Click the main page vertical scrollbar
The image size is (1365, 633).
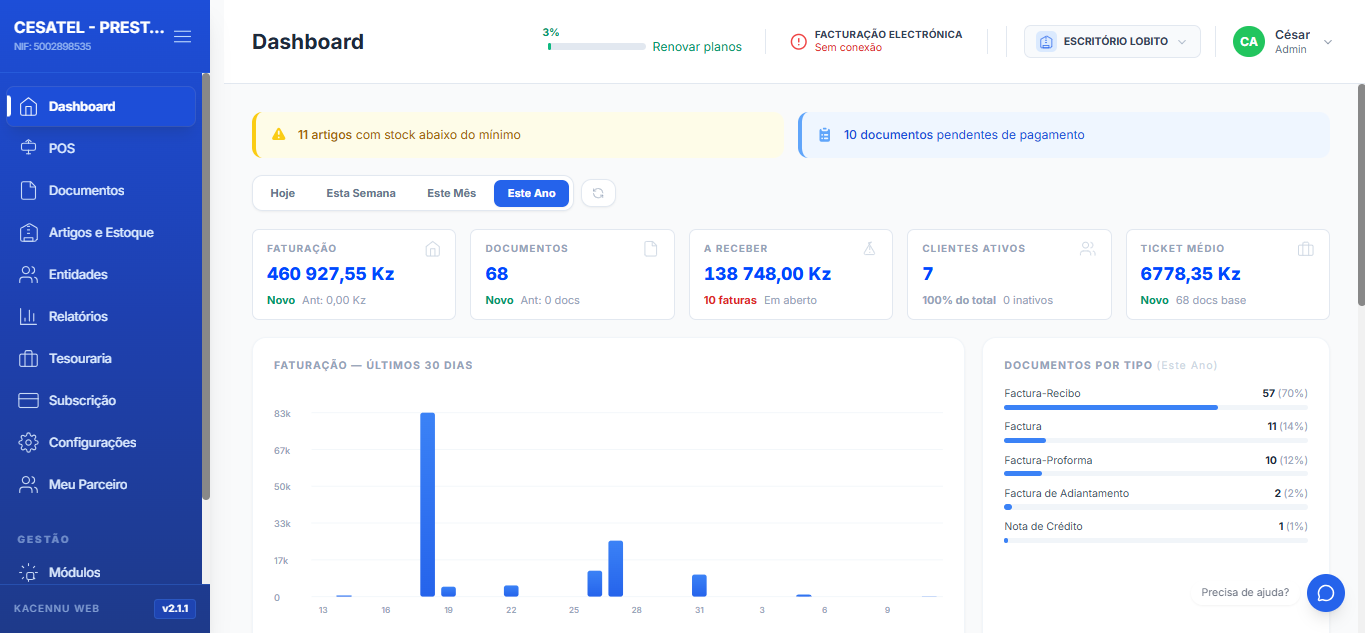[x=1361, y=195]
